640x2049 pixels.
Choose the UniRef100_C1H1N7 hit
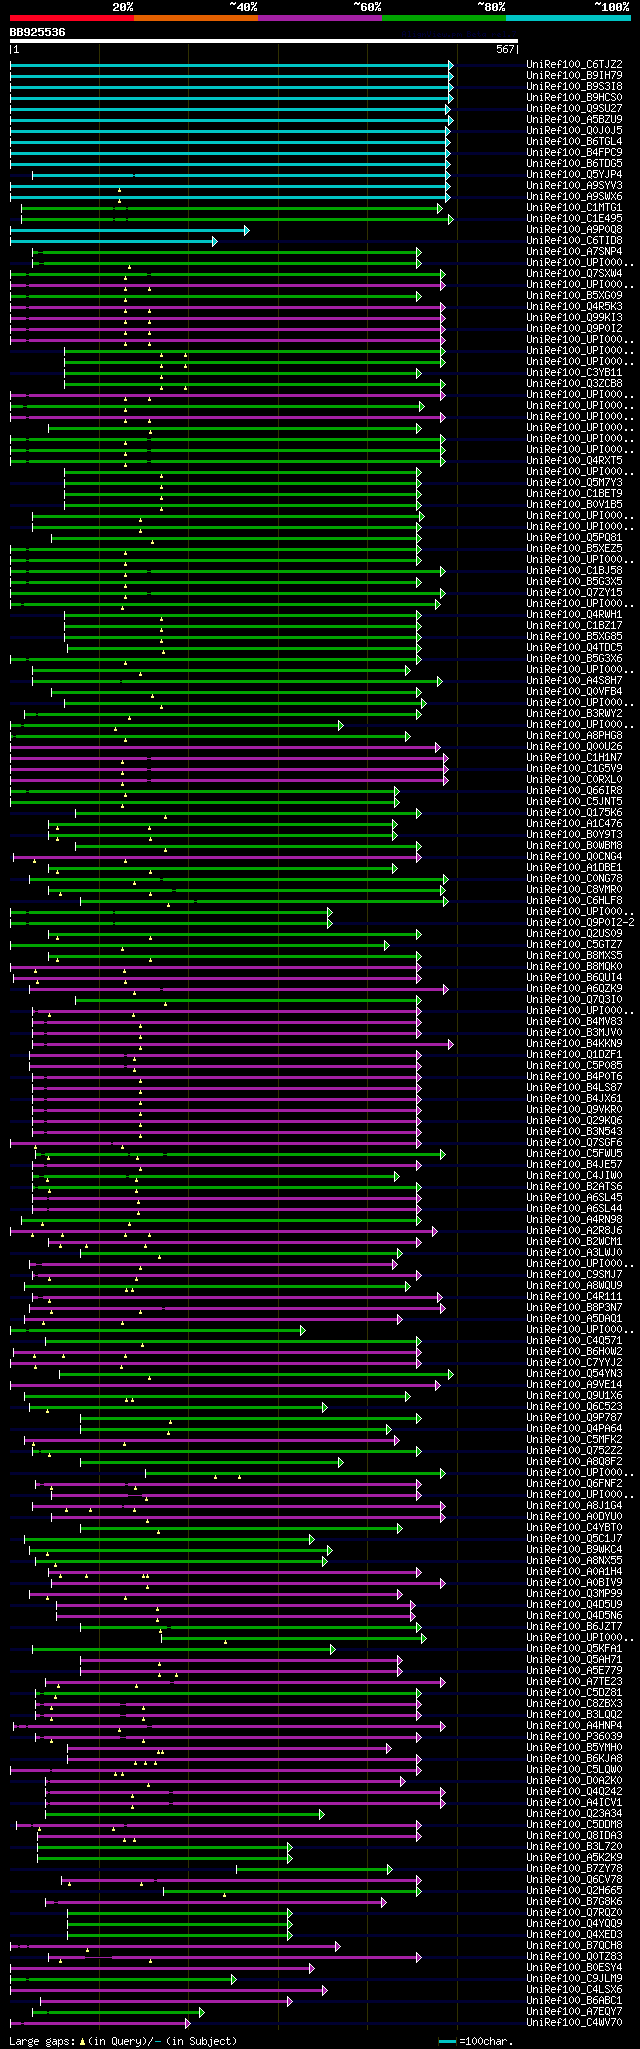coord(574,758)
